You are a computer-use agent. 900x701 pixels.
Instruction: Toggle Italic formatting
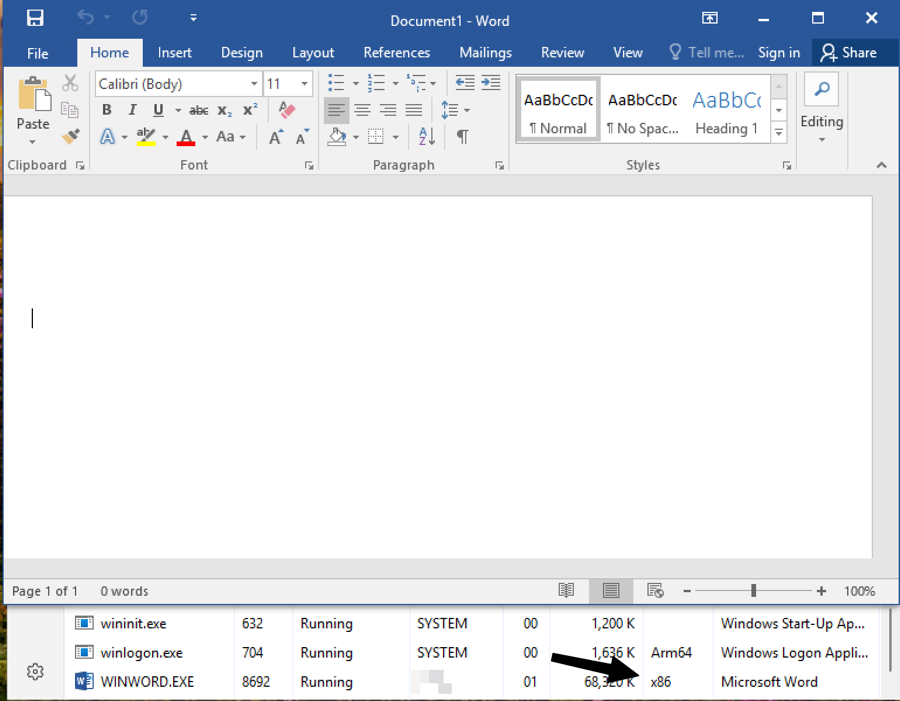point(133,110)
